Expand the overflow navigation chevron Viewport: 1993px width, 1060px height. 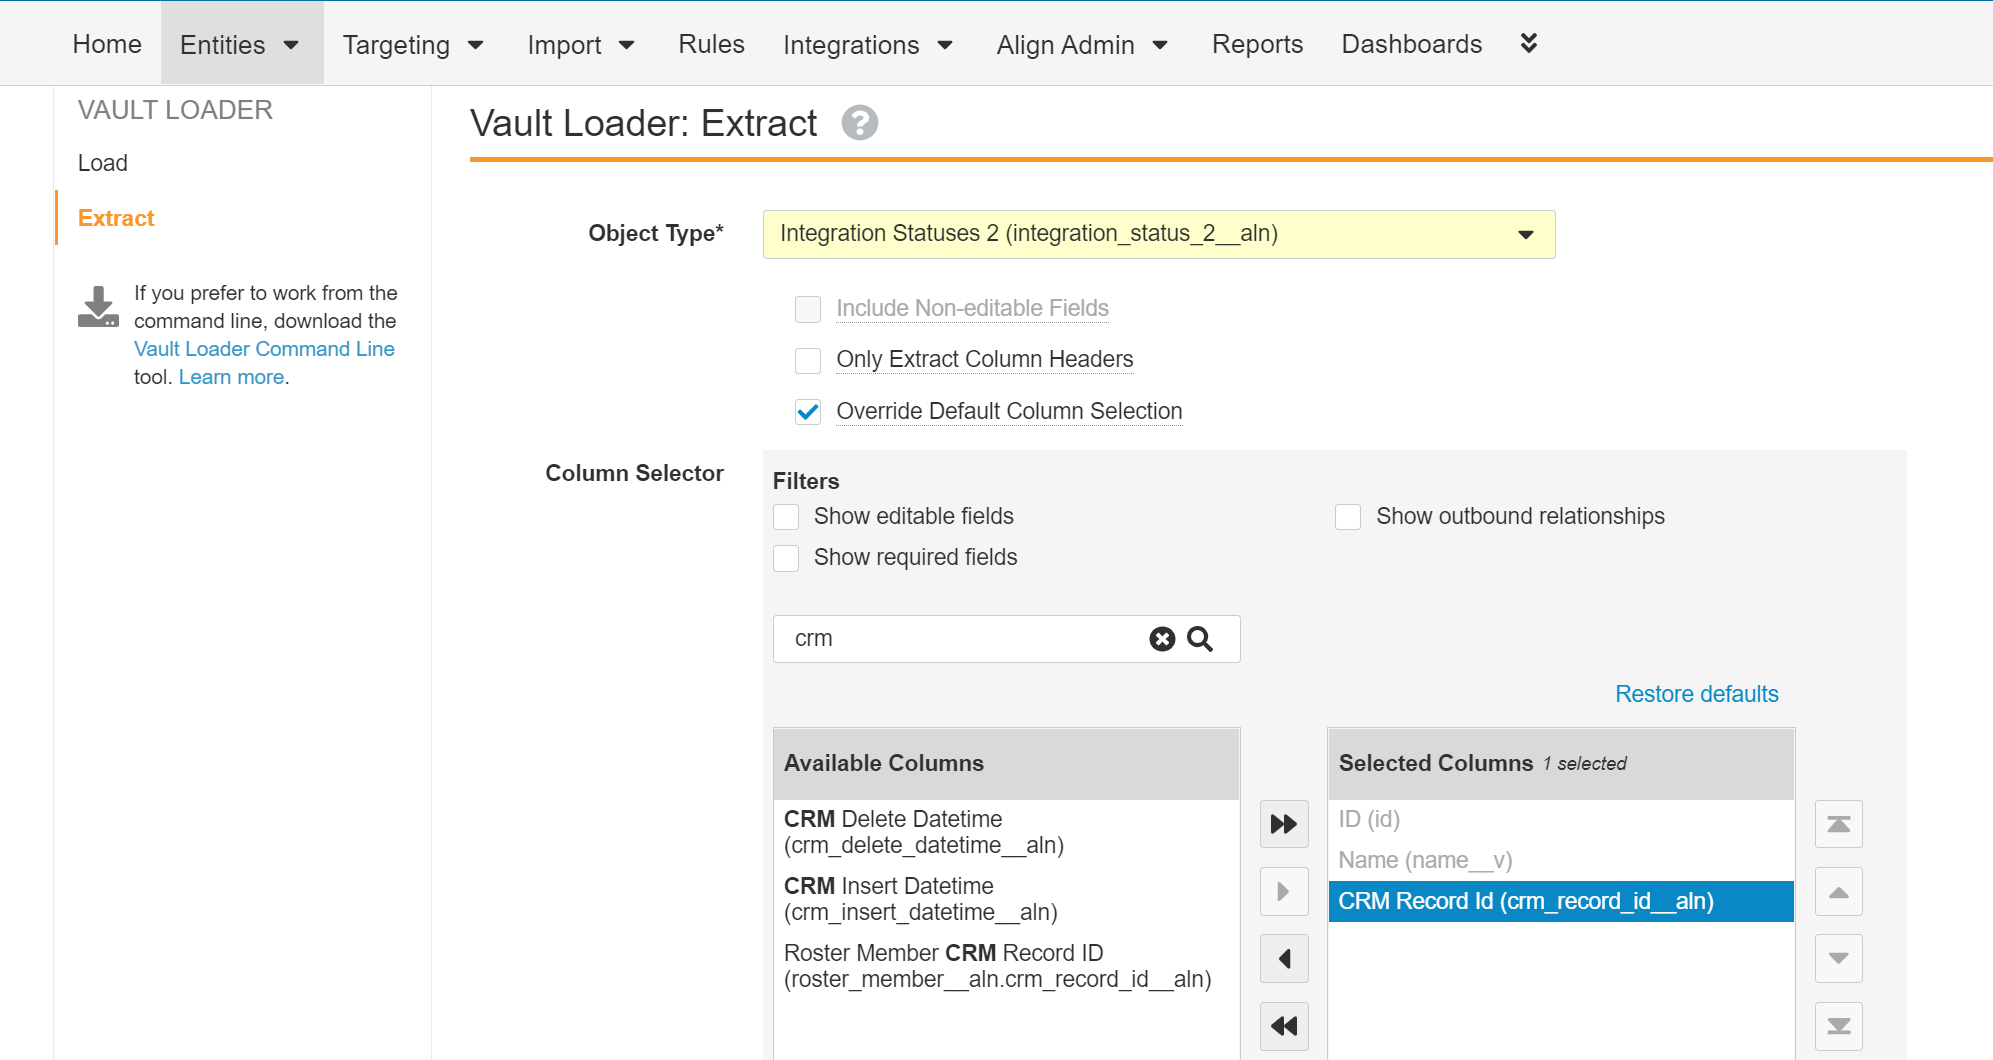(1528, 43)
